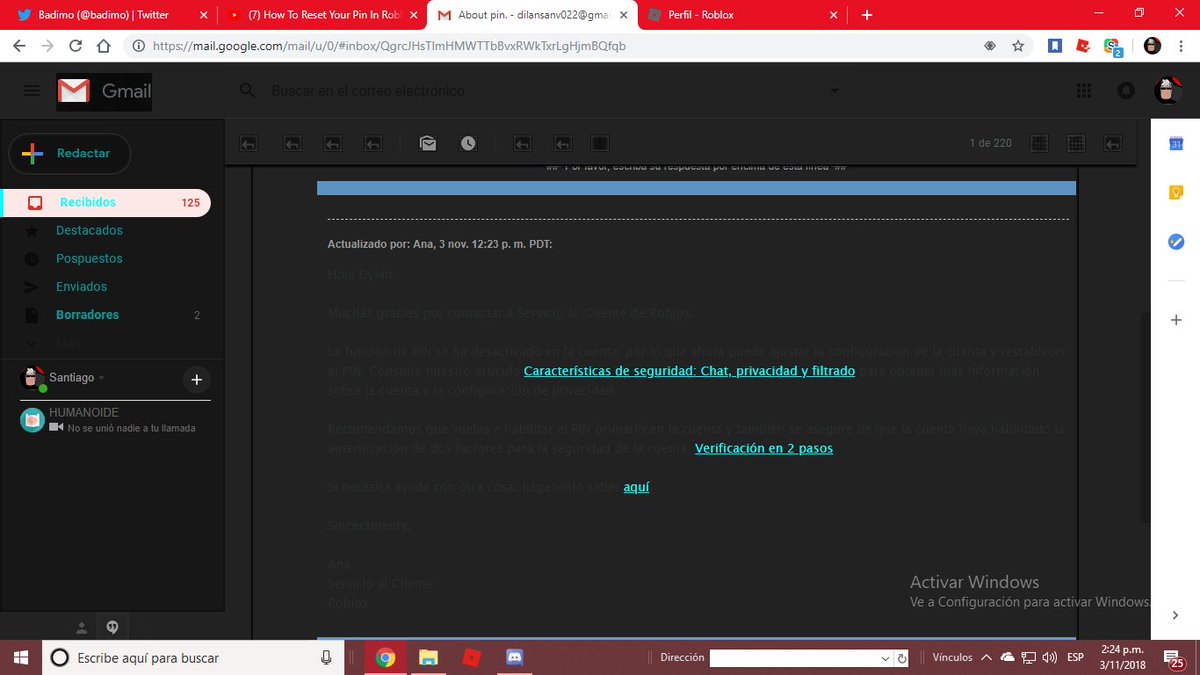
Task: Start a new hangouts conversation with plus
Action: tap(196, 379)
